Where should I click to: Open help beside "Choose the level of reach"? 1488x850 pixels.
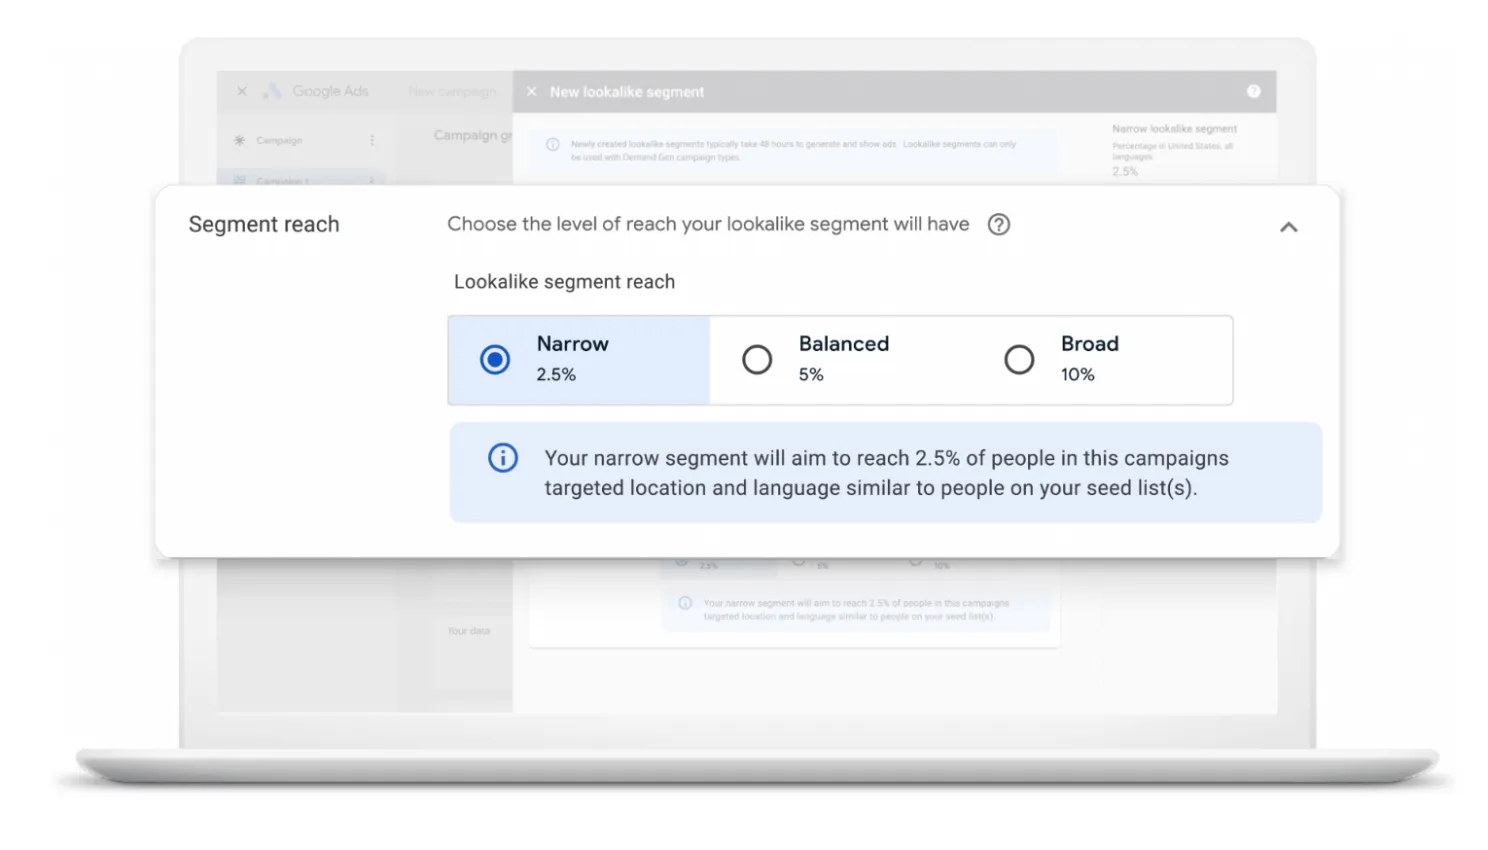pyautogui.click(x=999, y=225)
